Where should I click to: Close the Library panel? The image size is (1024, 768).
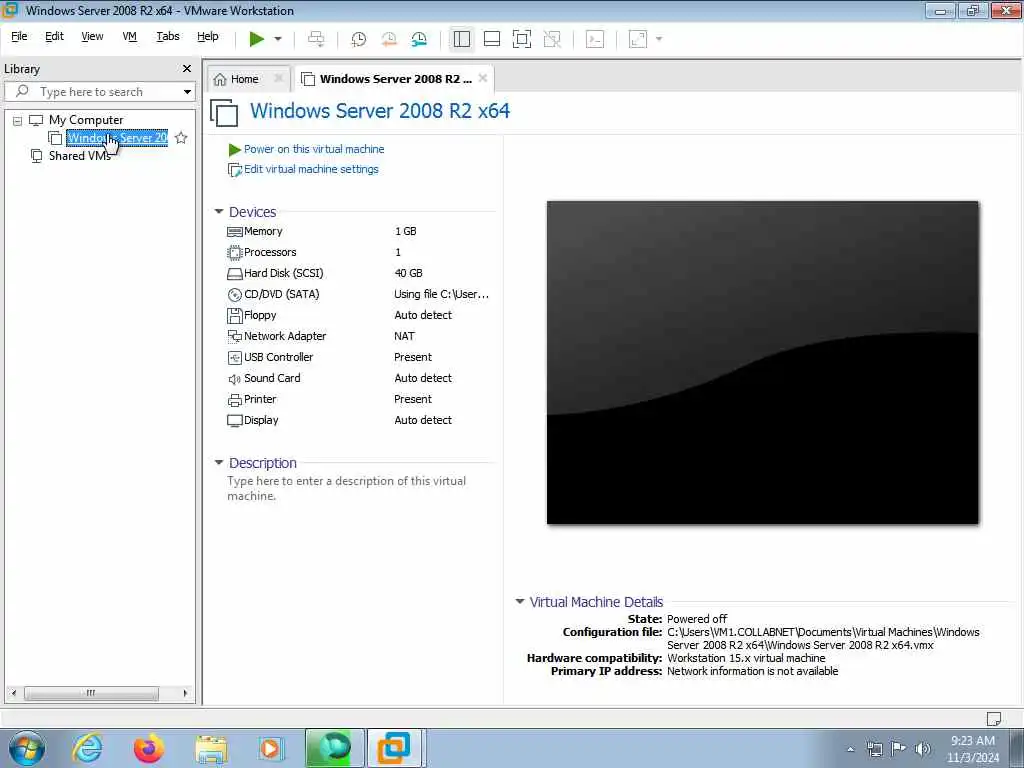[187, 69]
